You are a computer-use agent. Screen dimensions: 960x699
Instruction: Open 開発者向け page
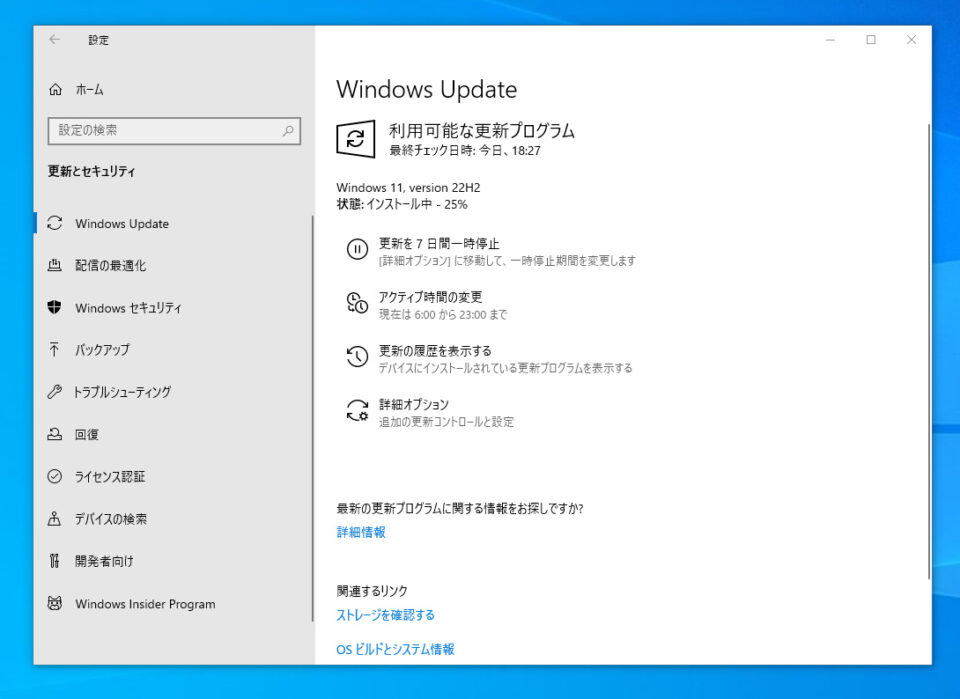point(173,561)
